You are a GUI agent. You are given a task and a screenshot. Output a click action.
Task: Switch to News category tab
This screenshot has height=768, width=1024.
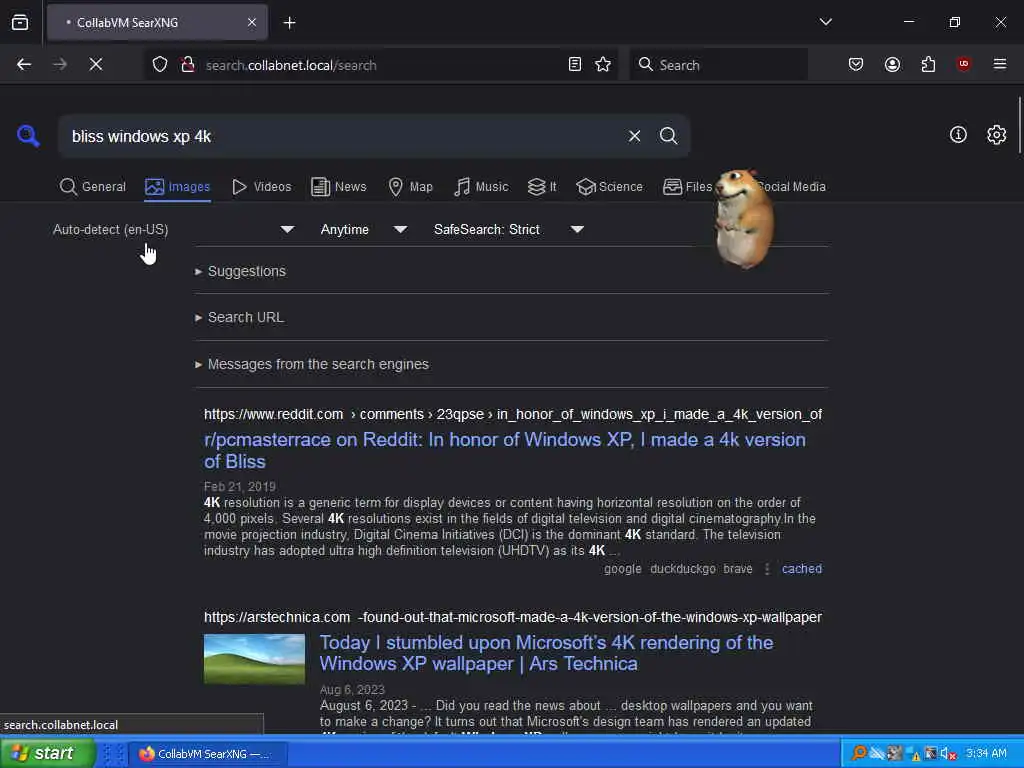339,187
